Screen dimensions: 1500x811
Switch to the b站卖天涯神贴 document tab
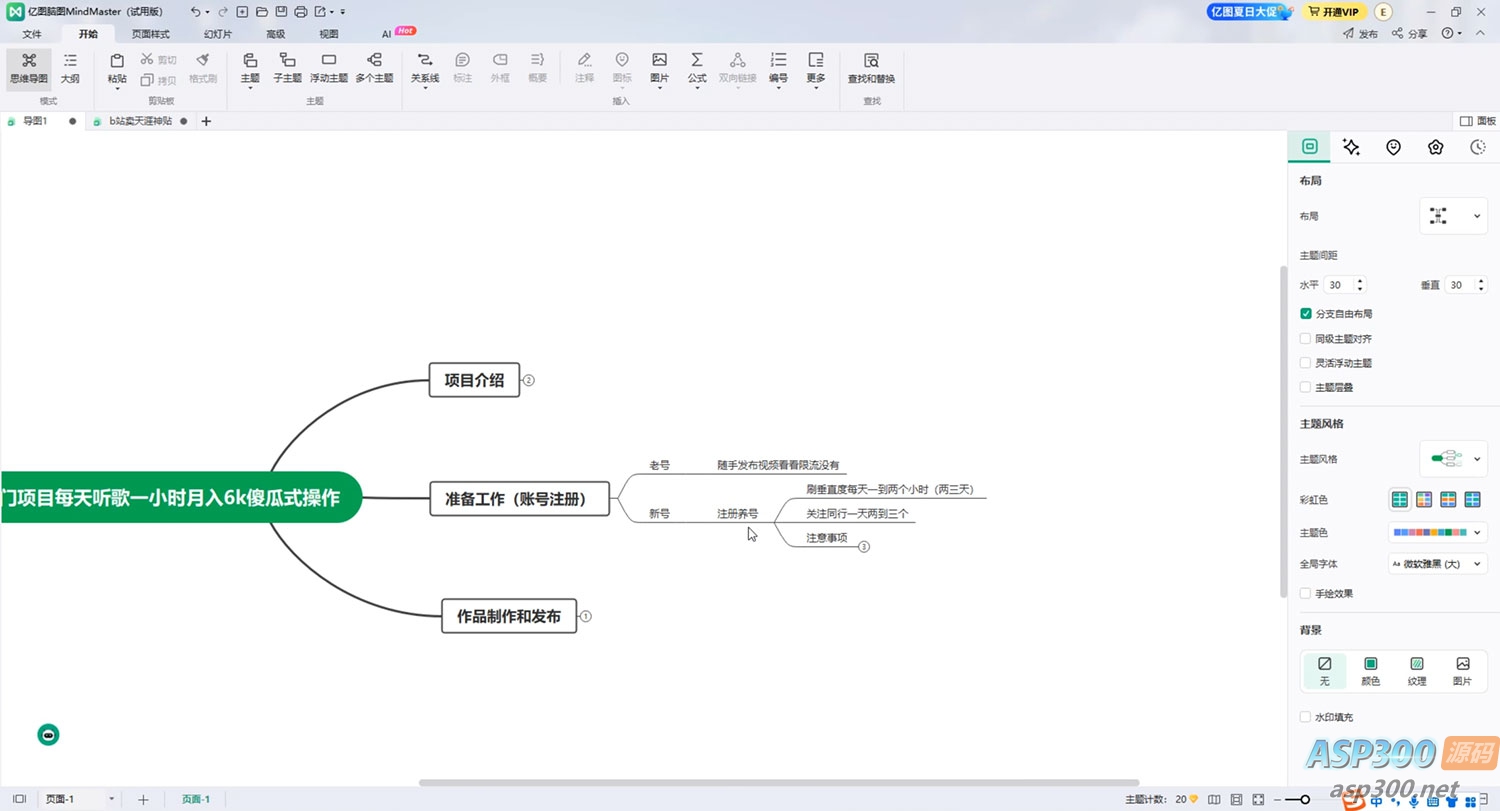click(140, 121)
